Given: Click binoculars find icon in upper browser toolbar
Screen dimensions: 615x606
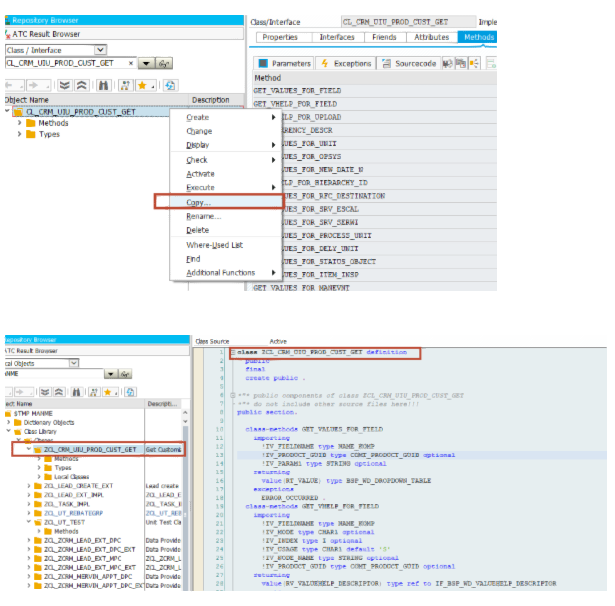Looking at the screenshot, I should point(103,85).
